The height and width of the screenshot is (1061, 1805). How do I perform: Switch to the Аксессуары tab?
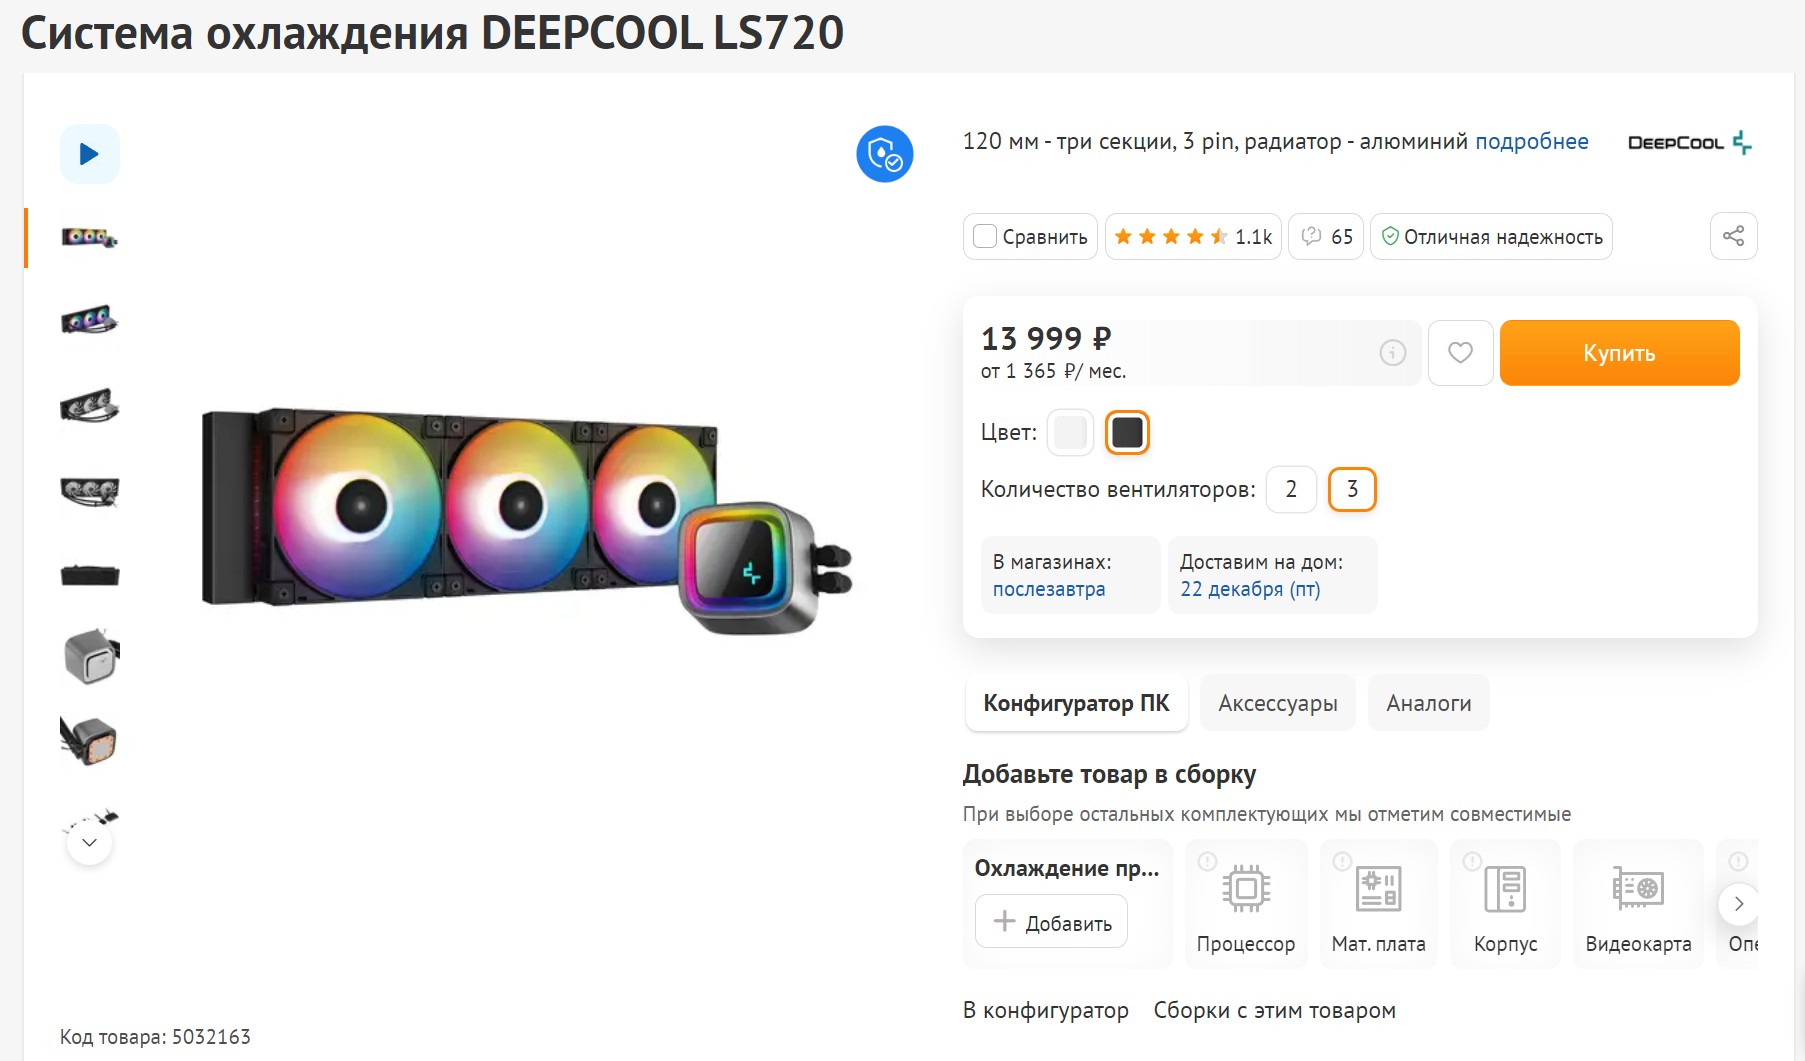(1277, 703)
